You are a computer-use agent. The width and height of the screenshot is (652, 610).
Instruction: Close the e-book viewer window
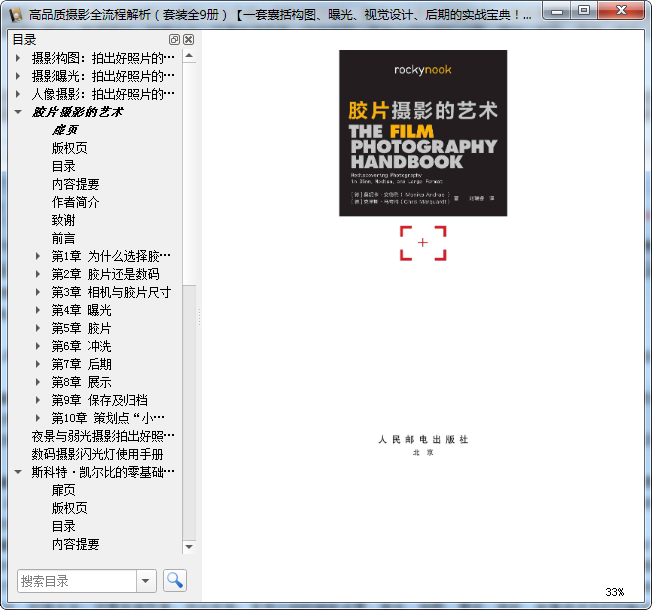point(621,11)
